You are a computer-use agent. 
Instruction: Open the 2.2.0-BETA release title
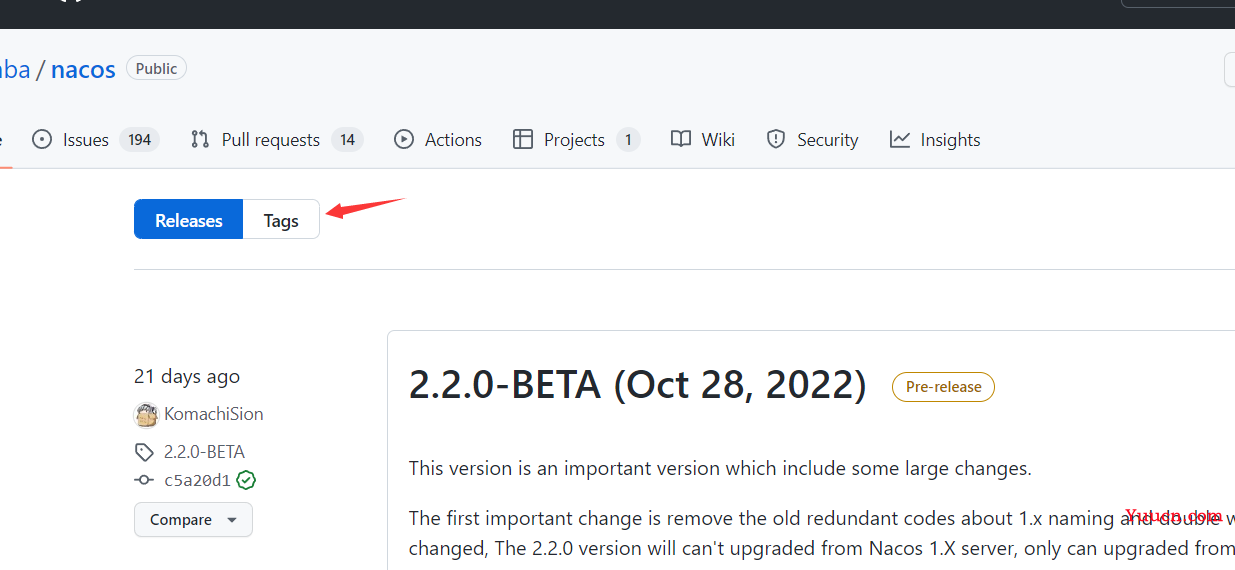pyautogui.click(x=637, y=385)
